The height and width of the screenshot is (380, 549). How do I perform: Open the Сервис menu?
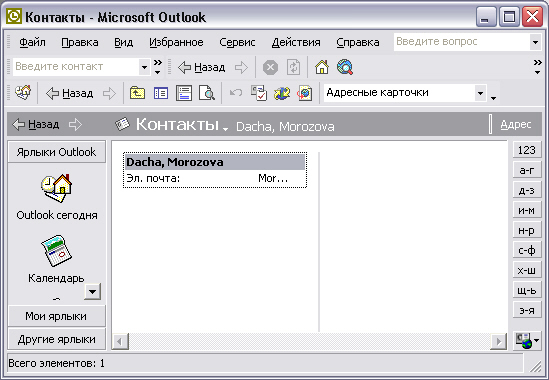coord(237,42)
